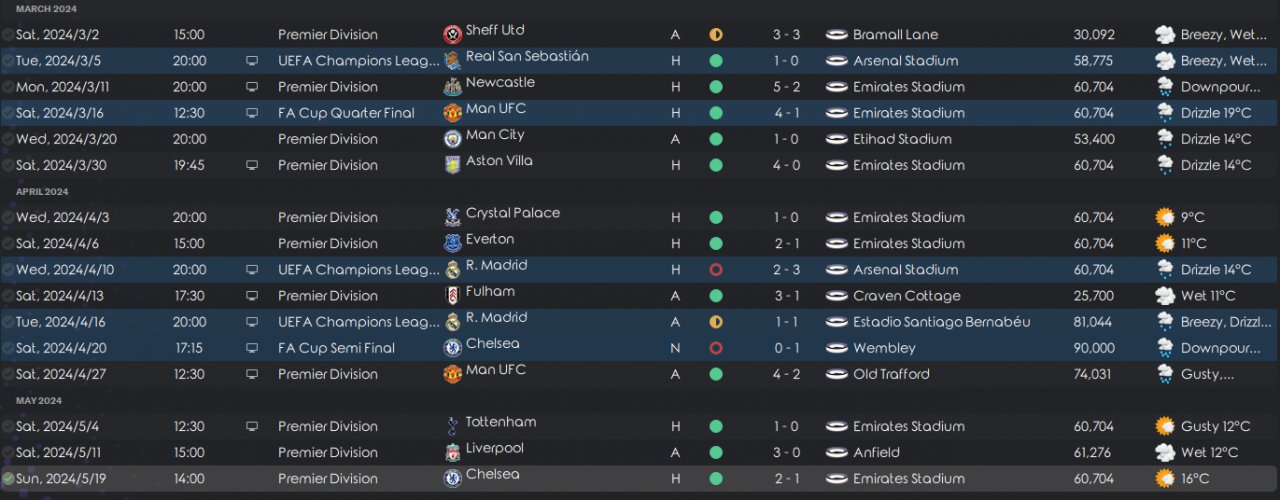This screenshot has height=500, width=1280.
Task: Click the Sheff Utd club badge
Action: point(452,35)
